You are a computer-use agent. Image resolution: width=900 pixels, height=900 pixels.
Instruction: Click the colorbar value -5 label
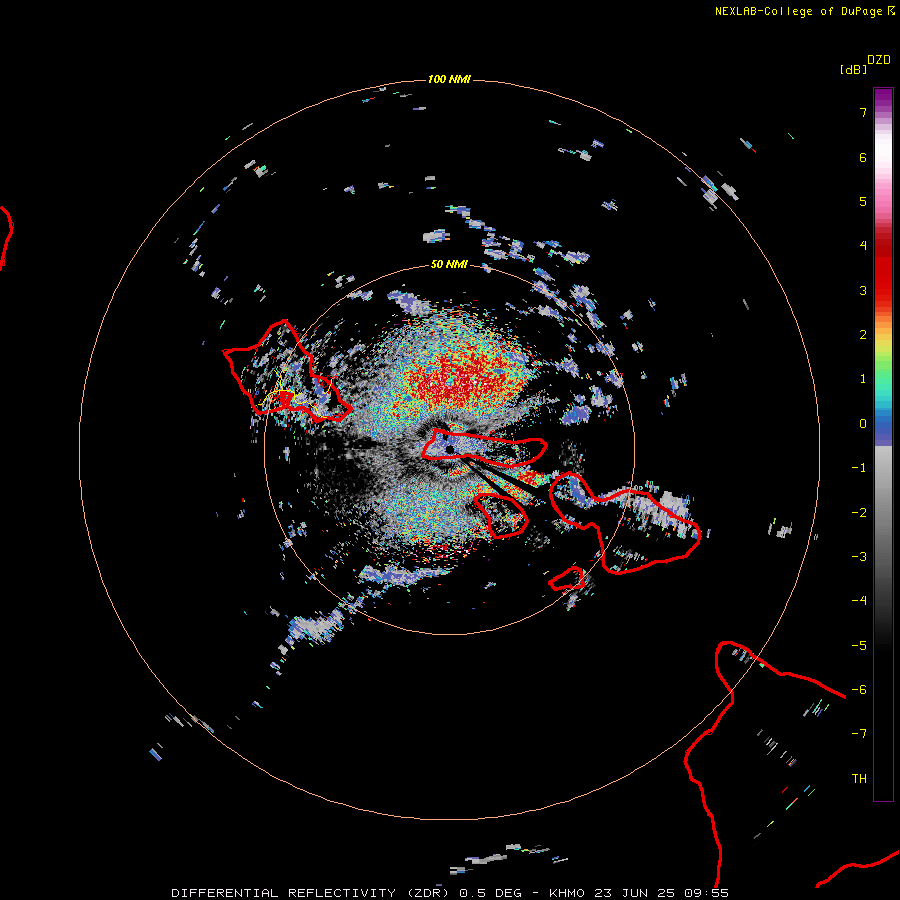click(x=859, y=646)
